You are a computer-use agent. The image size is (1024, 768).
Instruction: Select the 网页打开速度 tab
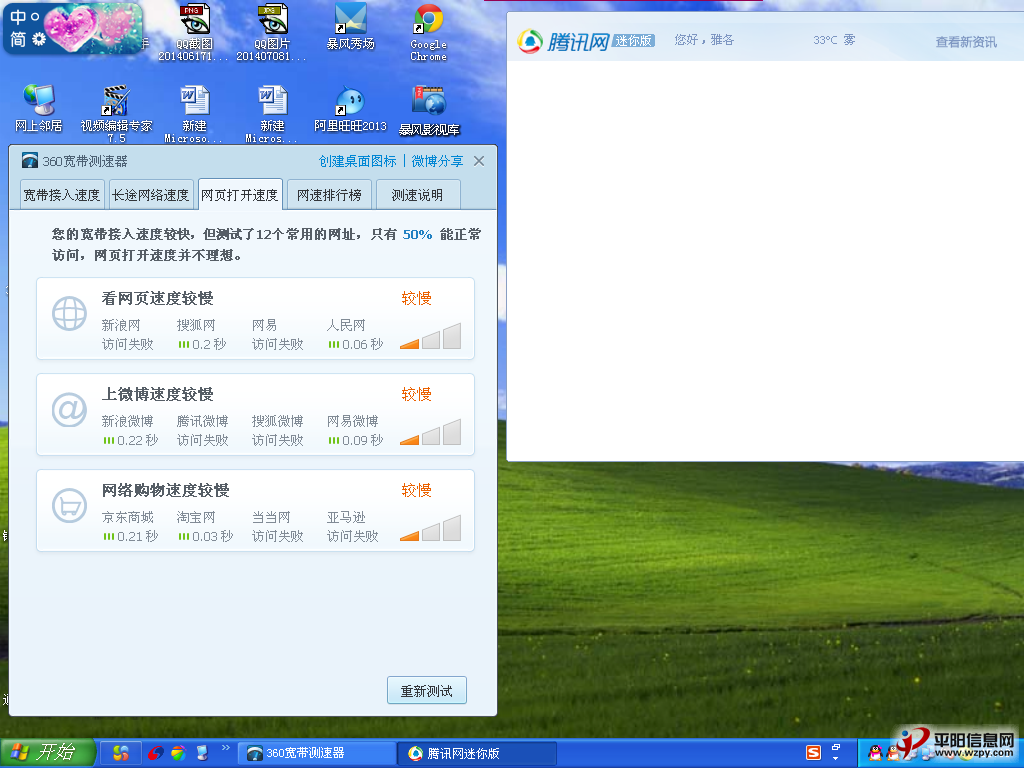(240, 195)
